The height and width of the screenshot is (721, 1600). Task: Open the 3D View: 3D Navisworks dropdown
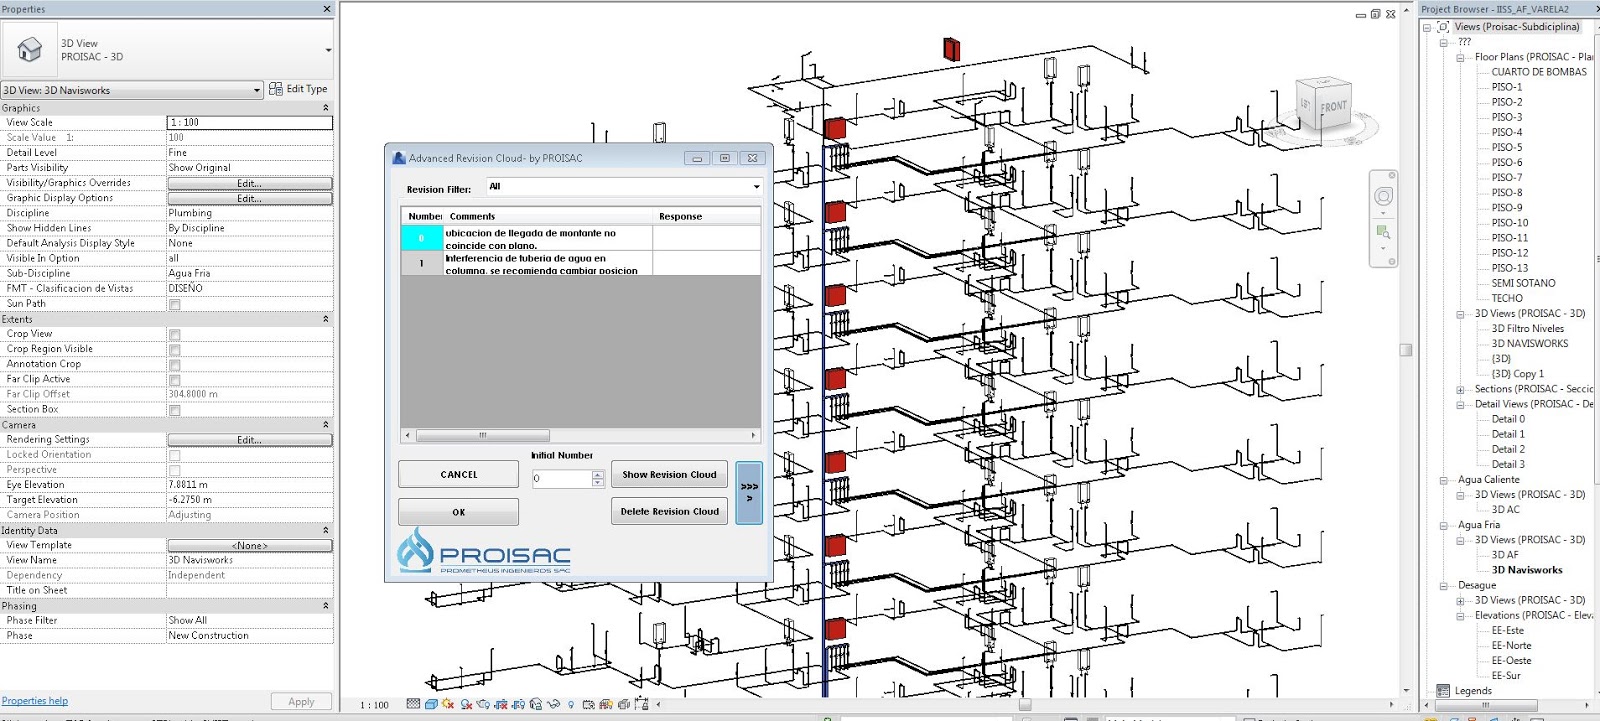[132, 90]
